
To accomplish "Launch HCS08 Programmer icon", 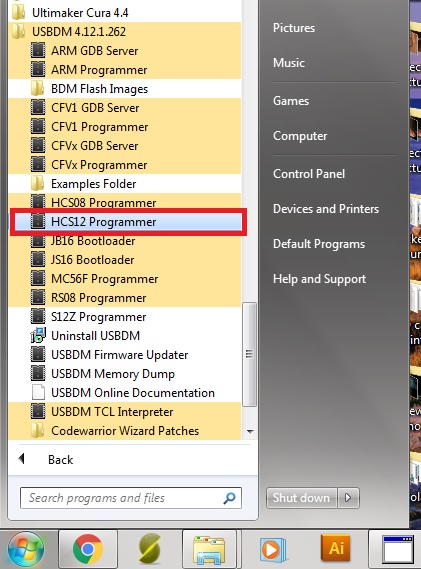I will 38,202.
